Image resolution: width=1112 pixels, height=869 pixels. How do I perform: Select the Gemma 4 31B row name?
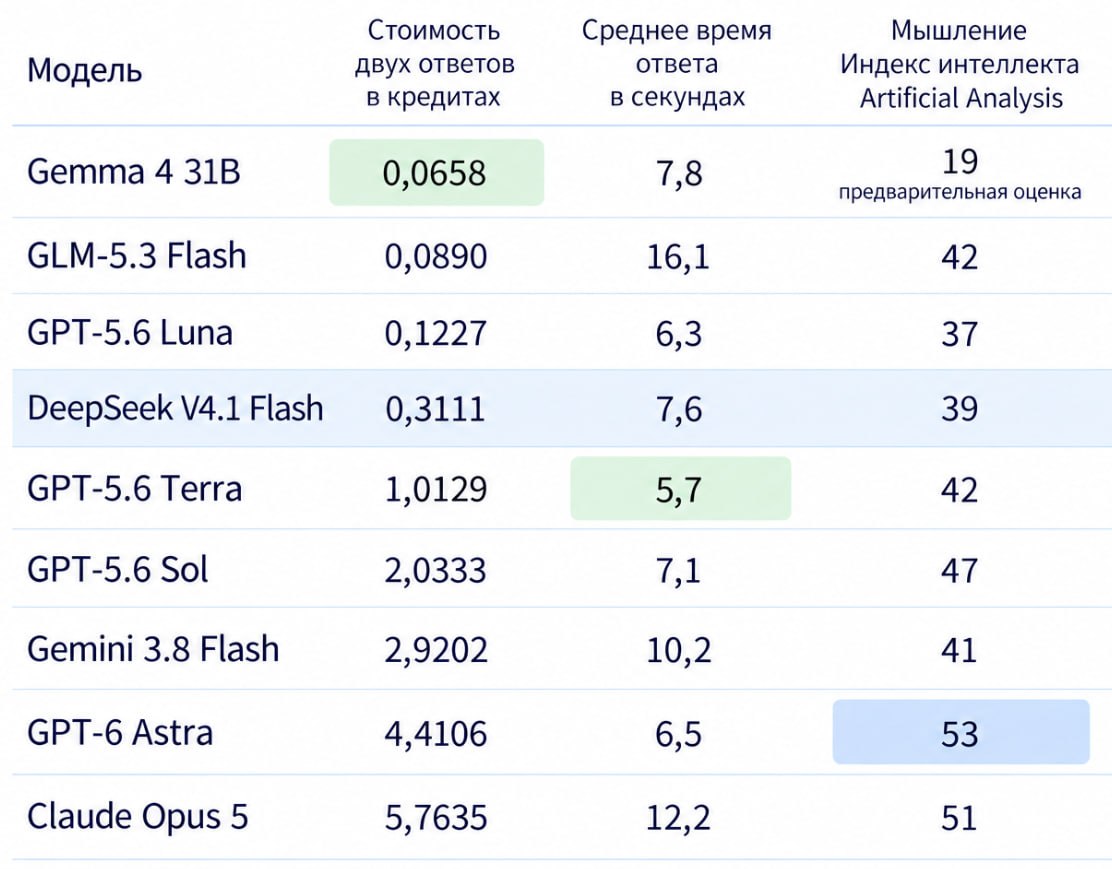133,172
